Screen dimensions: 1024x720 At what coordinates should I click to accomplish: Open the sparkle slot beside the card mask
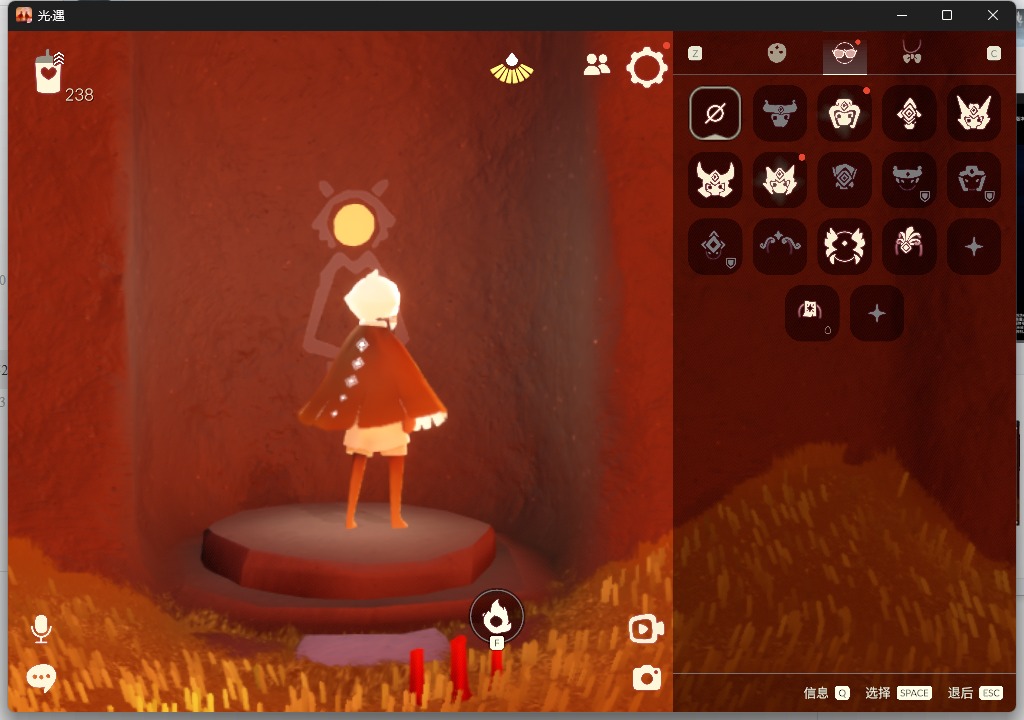click(876, 313)
